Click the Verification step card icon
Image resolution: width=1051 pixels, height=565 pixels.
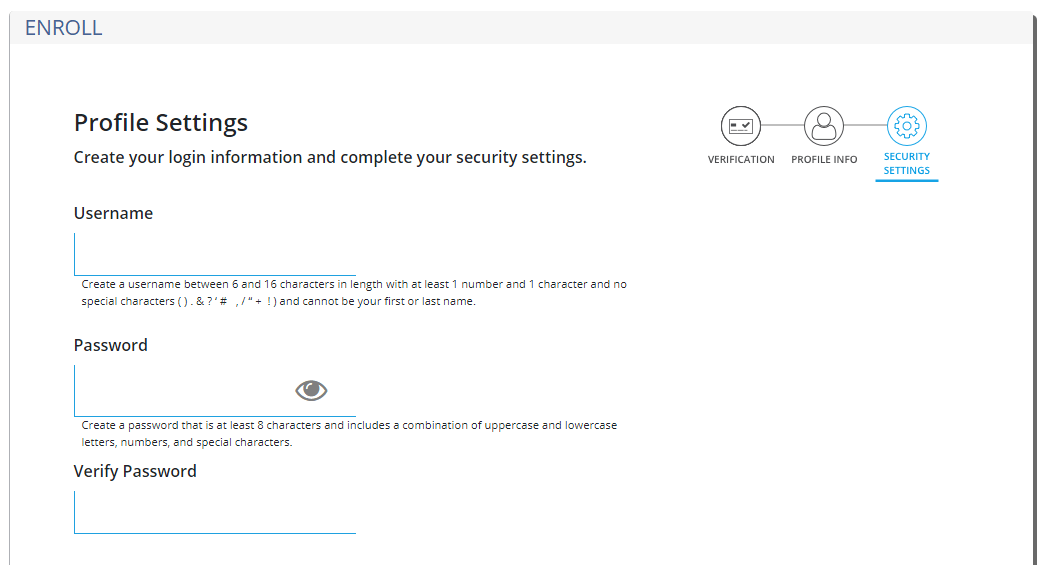click(741, 125)
